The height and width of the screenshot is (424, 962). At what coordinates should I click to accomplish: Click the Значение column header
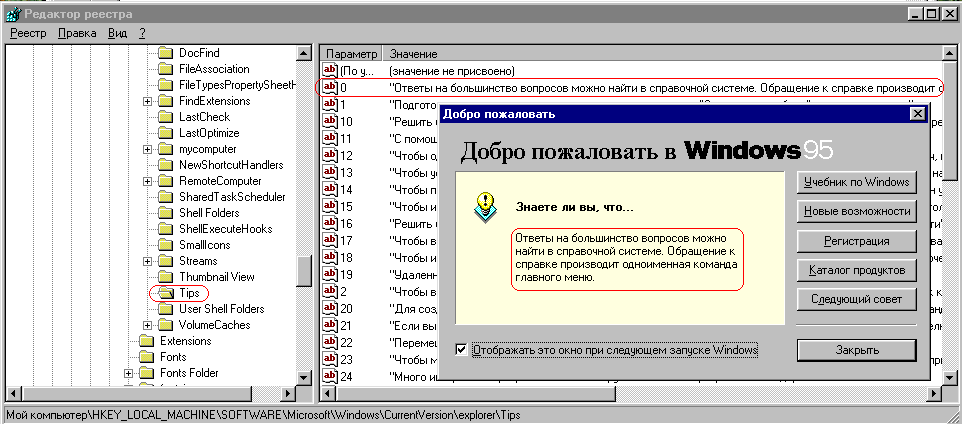(x=663, y=53)
